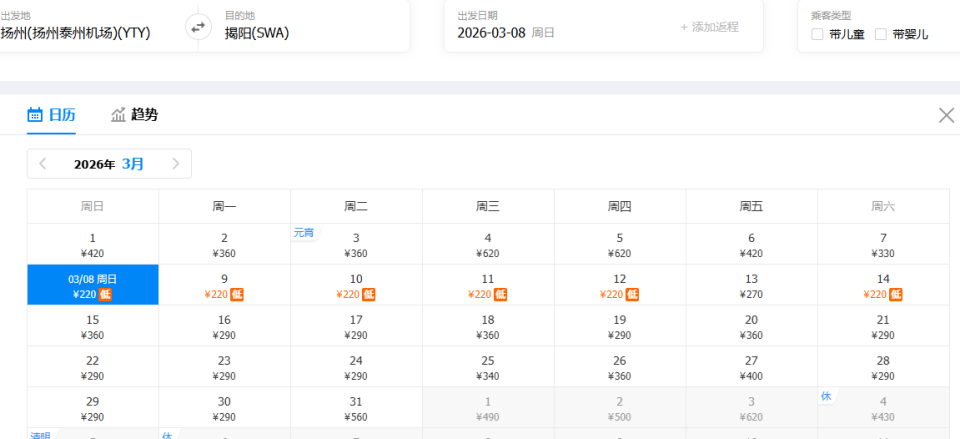The height and width of the screenshot is (439, 960).
Task: Go to previous month in calendar
Action: [43, 164]
